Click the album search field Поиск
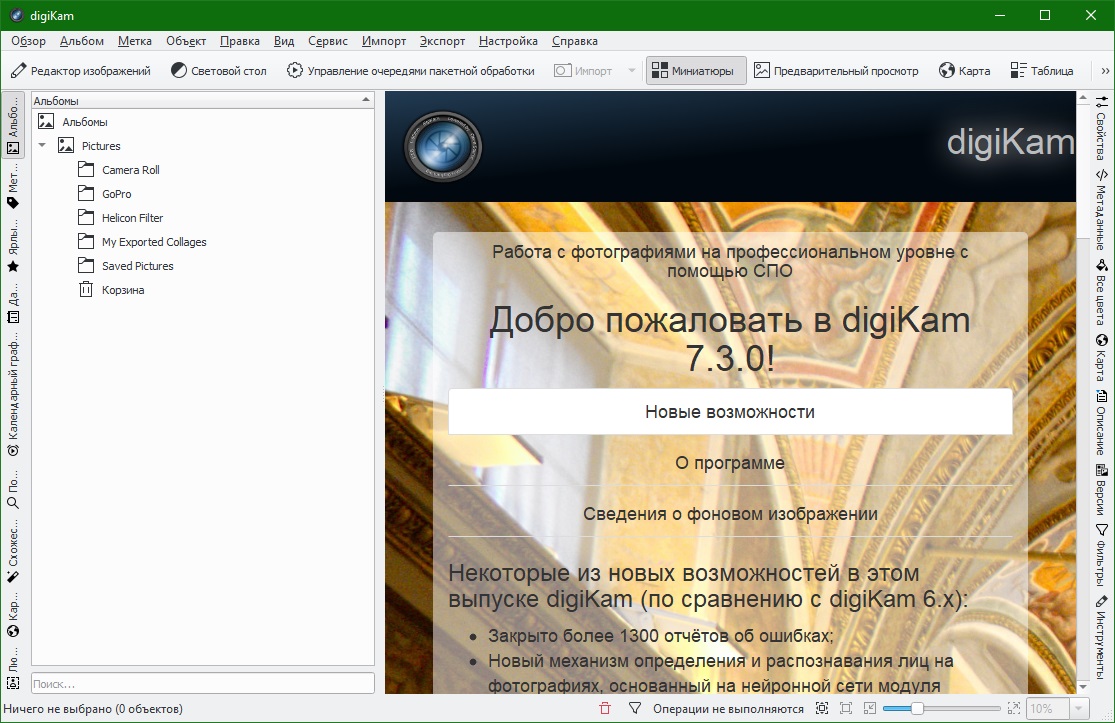 point(203,683)
